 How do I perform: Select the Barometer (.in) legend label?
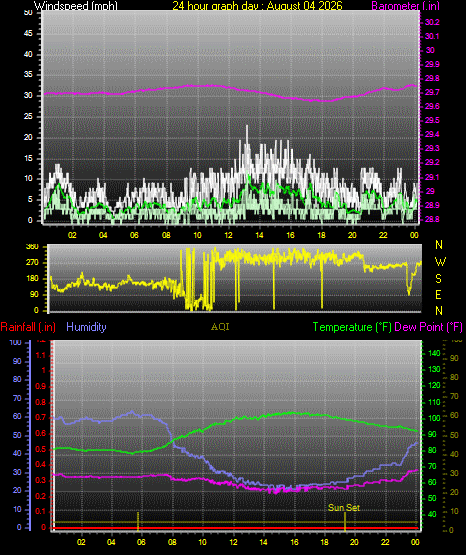[x=405, y=6]
